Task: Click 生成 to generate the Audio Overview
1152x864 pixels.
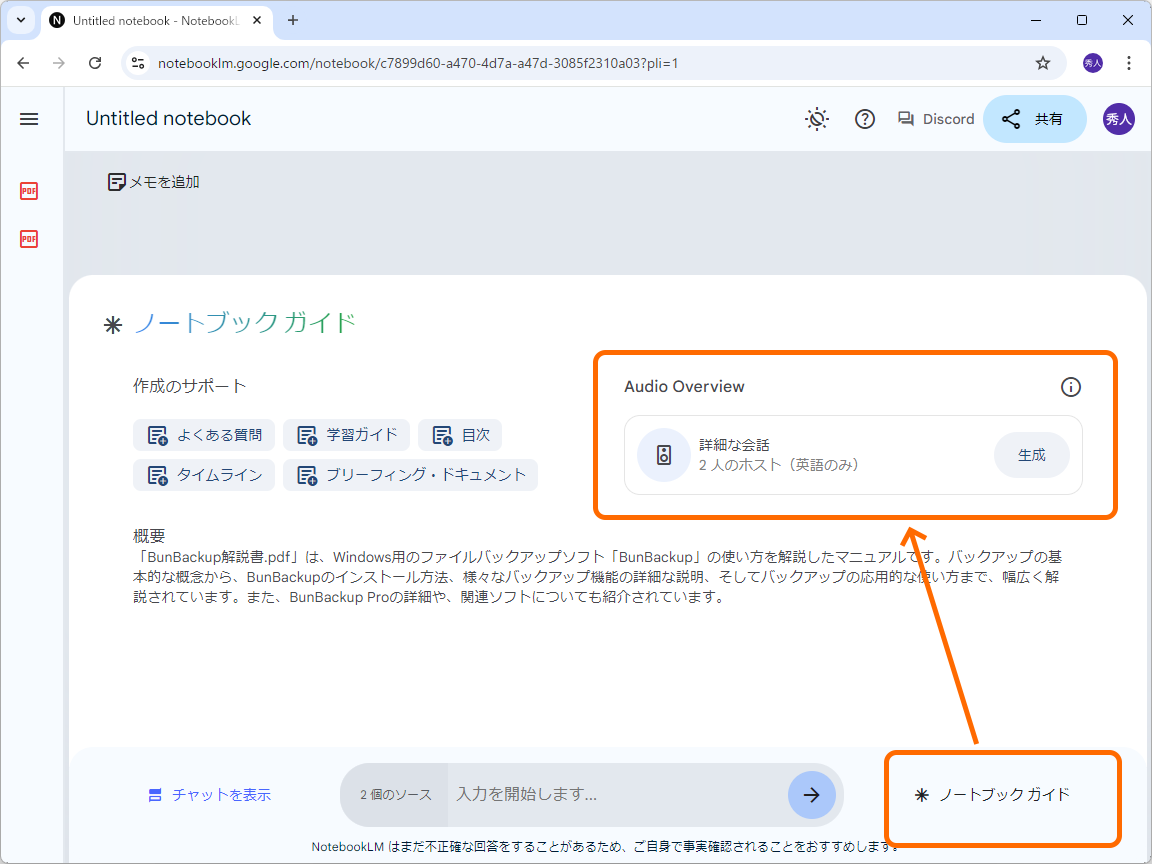Action: 1031,457
